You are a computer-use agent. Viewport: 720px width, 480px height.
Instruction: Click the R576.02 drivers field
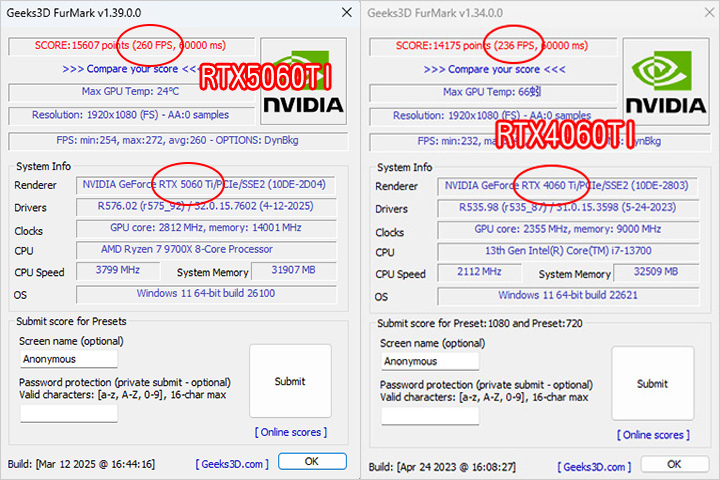206,206
